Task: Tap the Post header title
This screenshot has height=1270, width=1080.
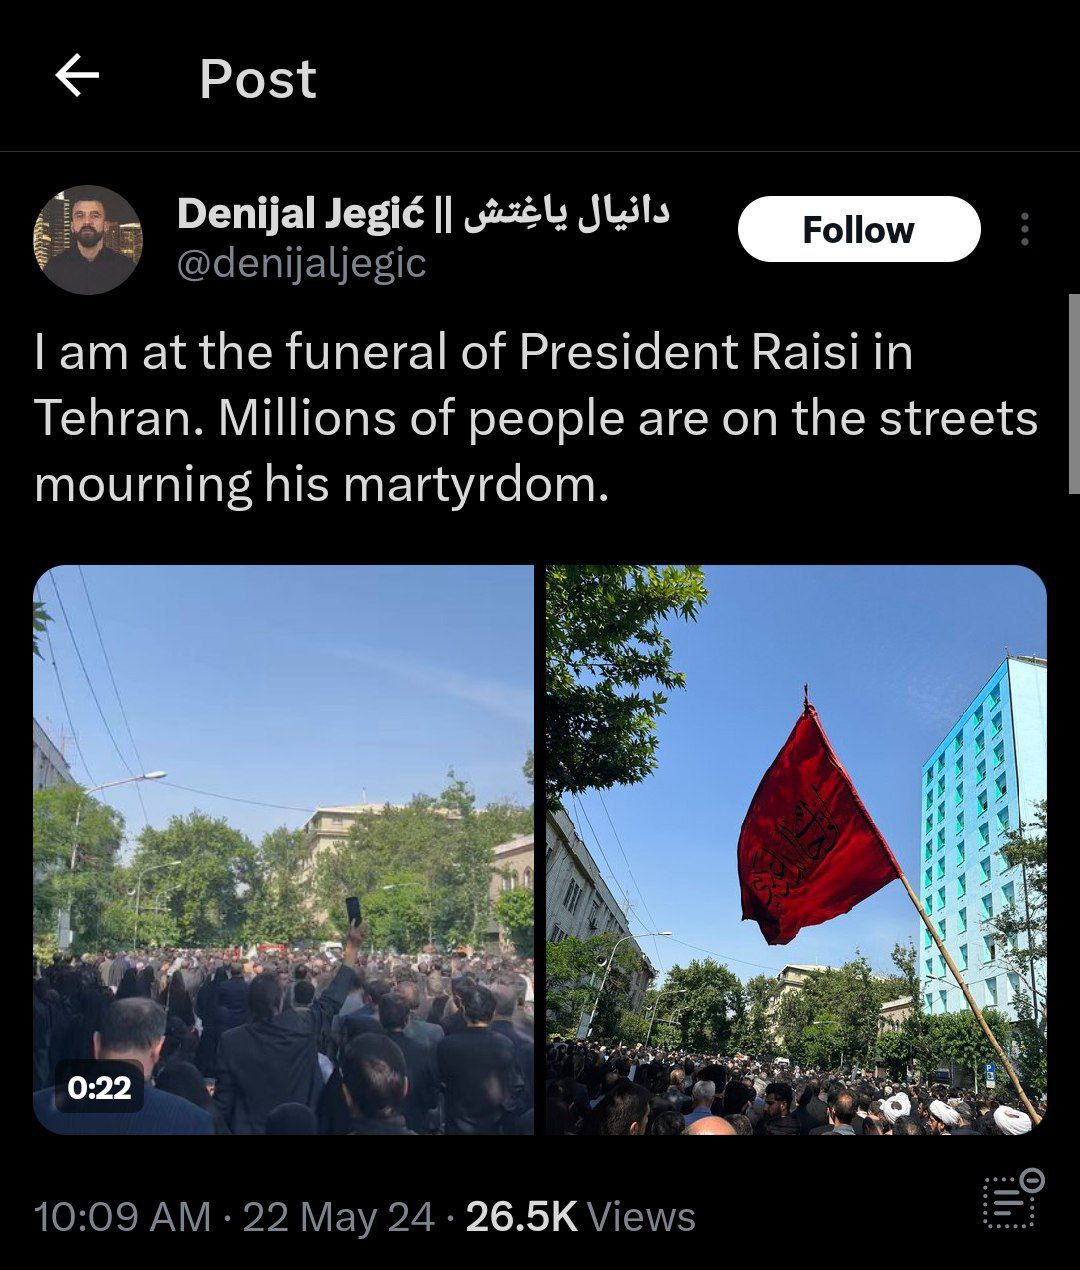Action: click(258, 79)
